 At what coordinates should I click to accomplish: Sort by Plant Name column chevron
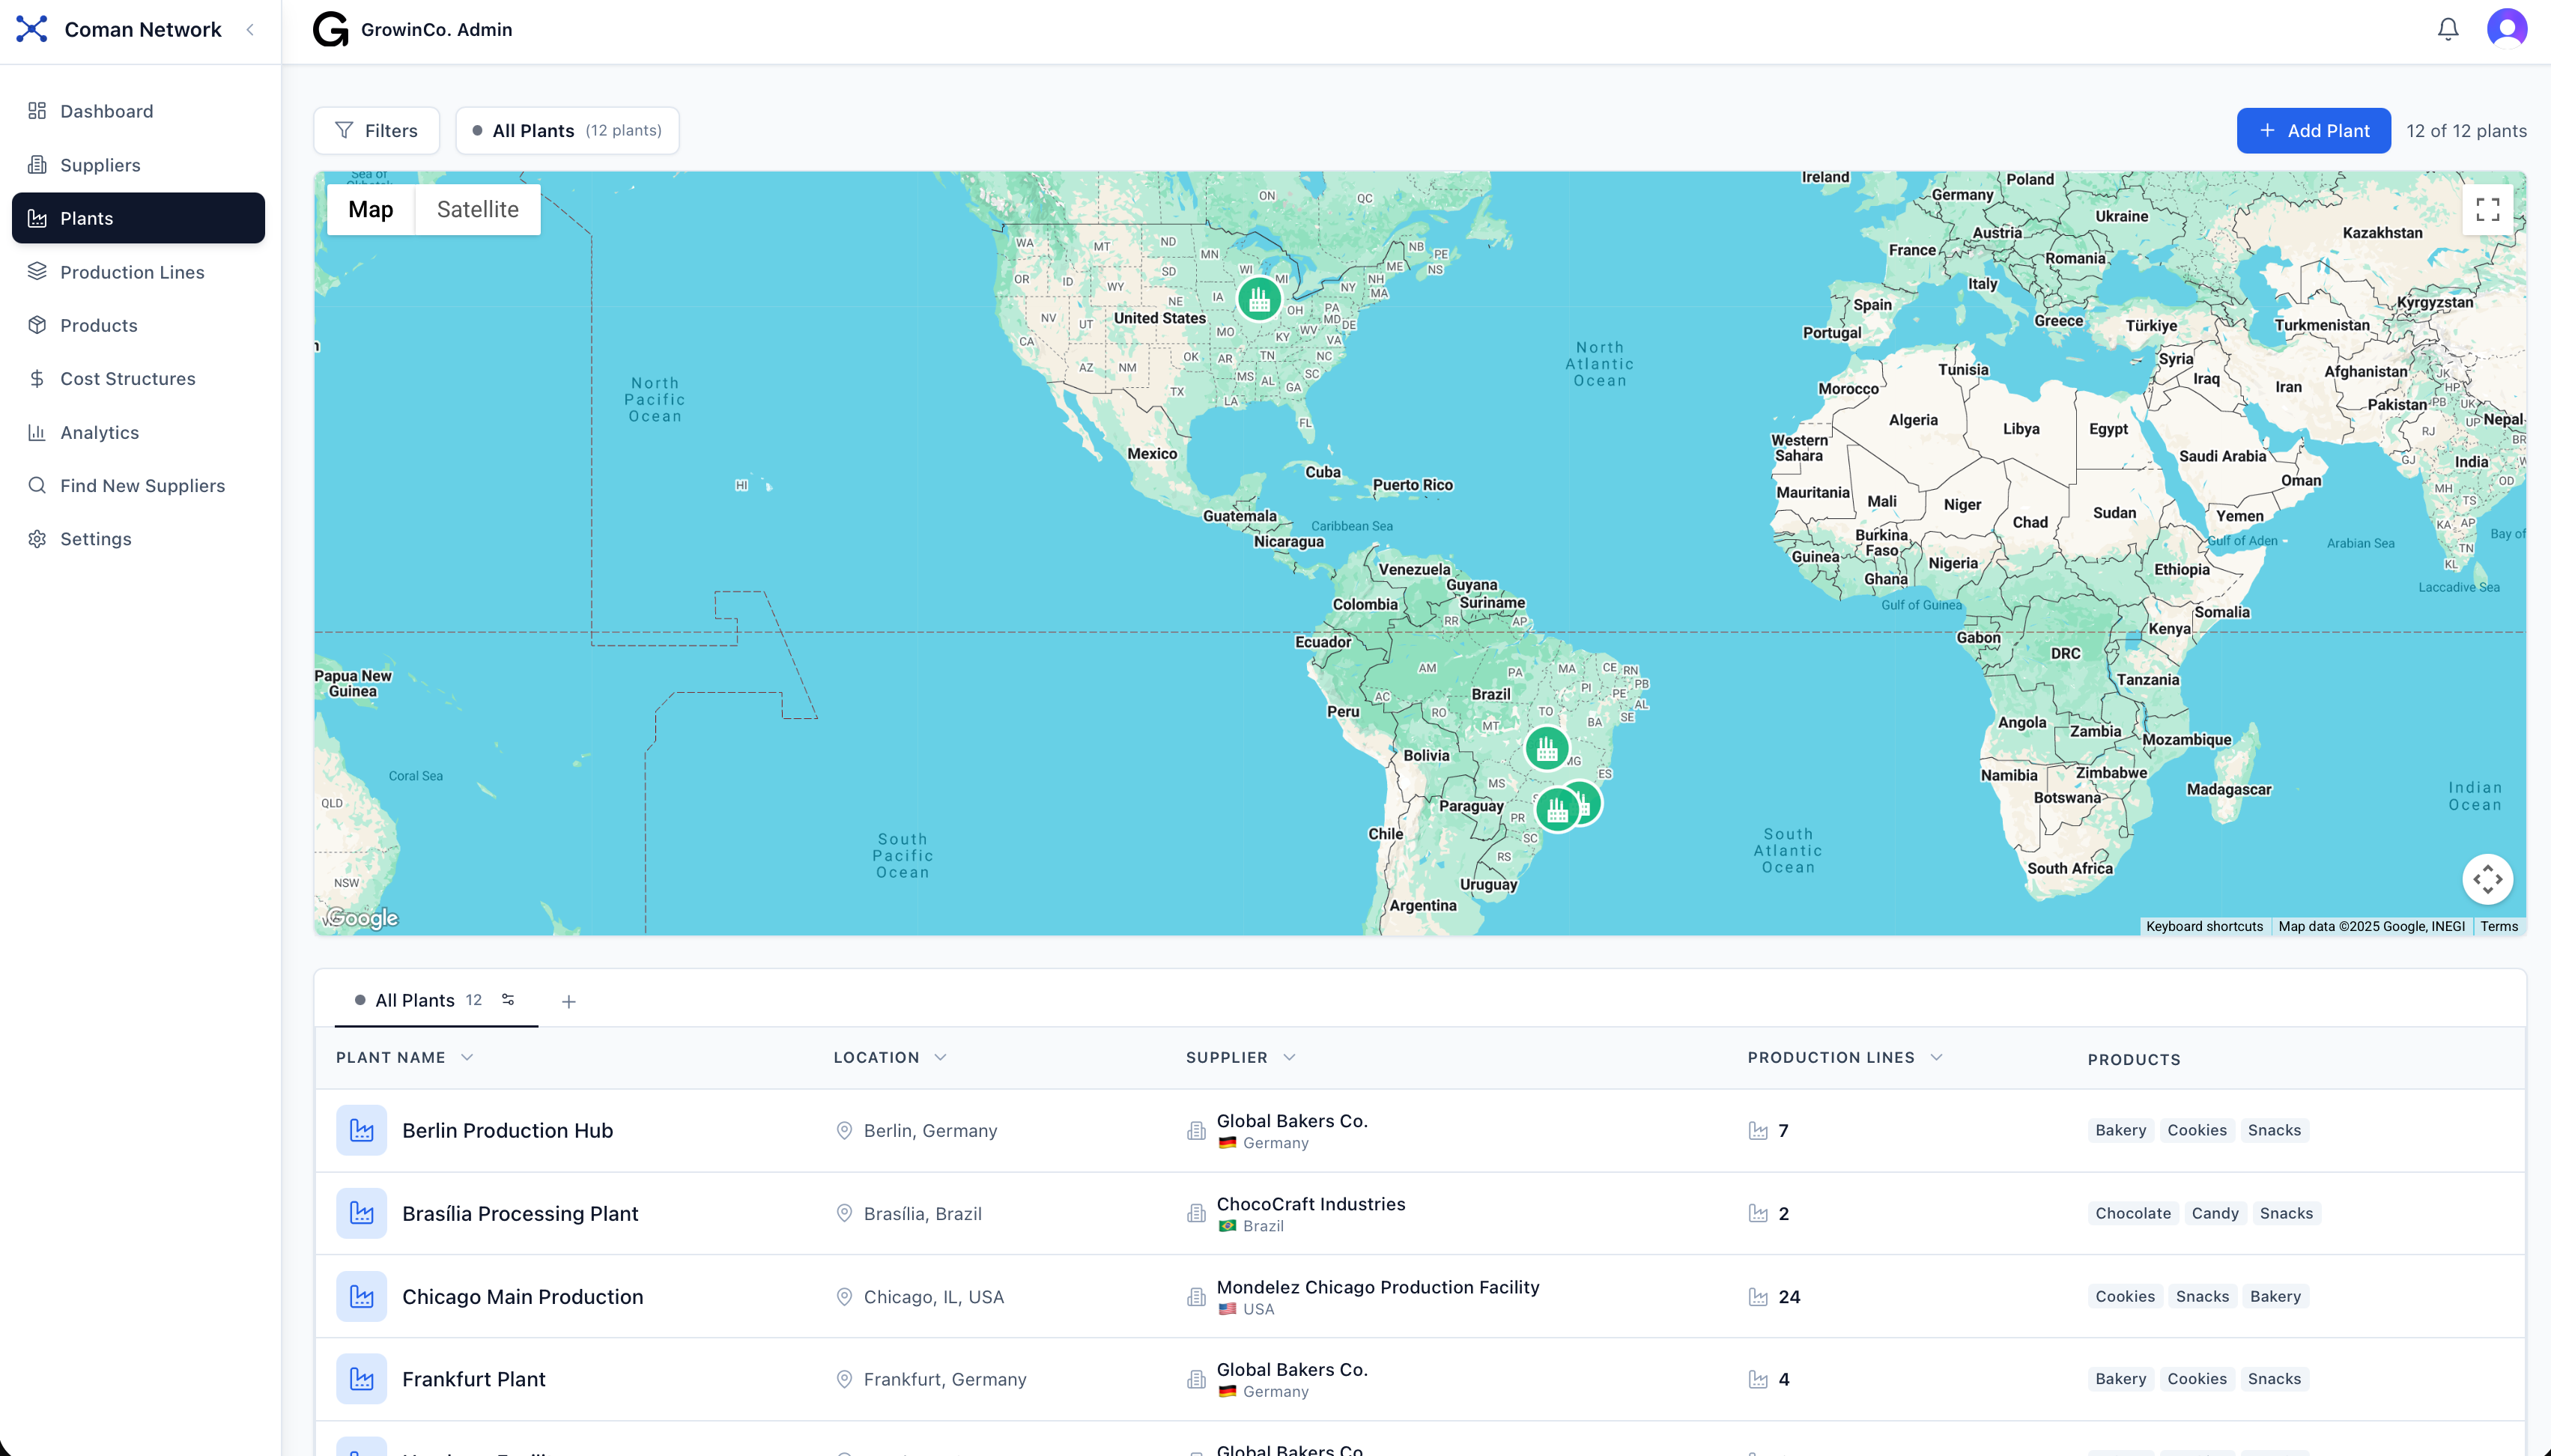[x=467, y=1057]
